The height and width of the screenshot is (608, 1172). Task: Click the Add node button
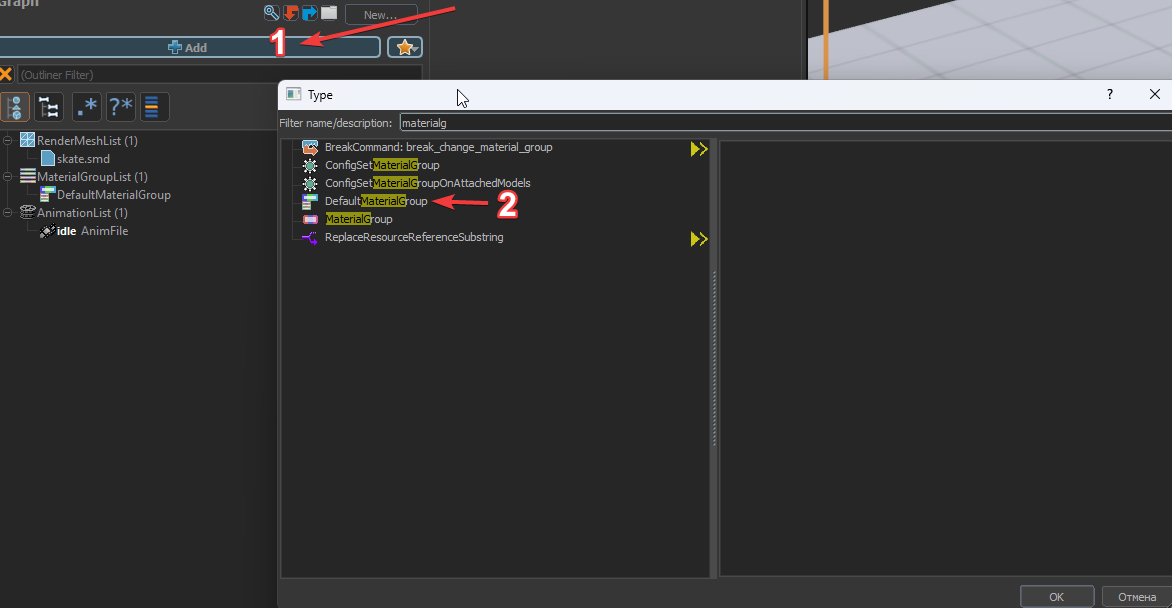click(x=187, y=47)
